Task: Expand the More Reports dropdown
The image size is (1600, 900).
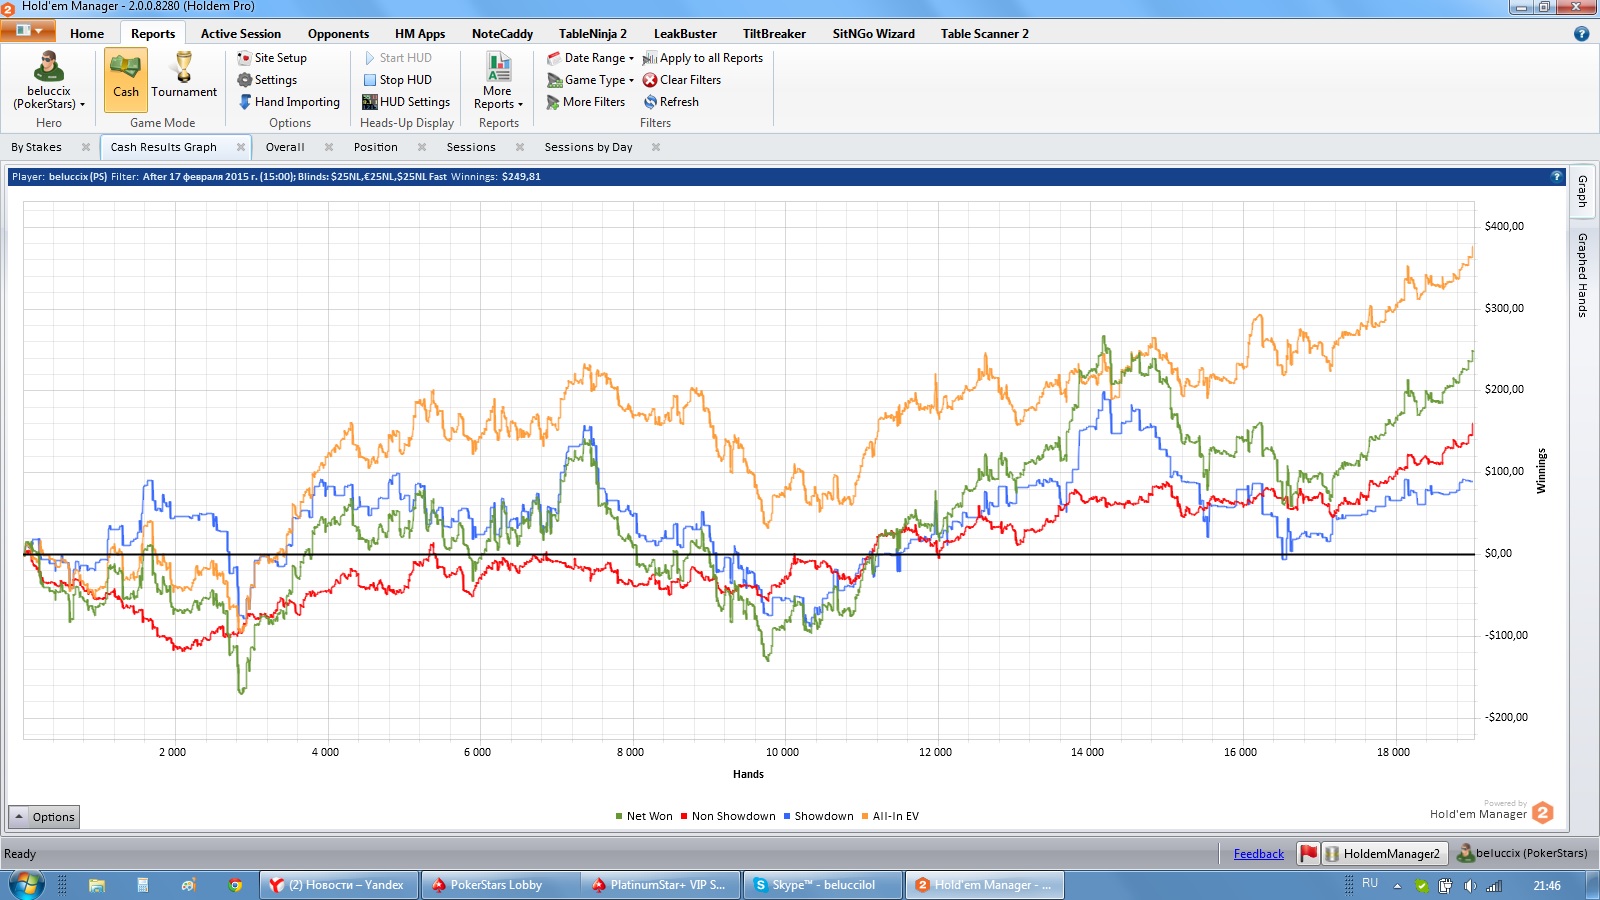Action: (498, 81)
